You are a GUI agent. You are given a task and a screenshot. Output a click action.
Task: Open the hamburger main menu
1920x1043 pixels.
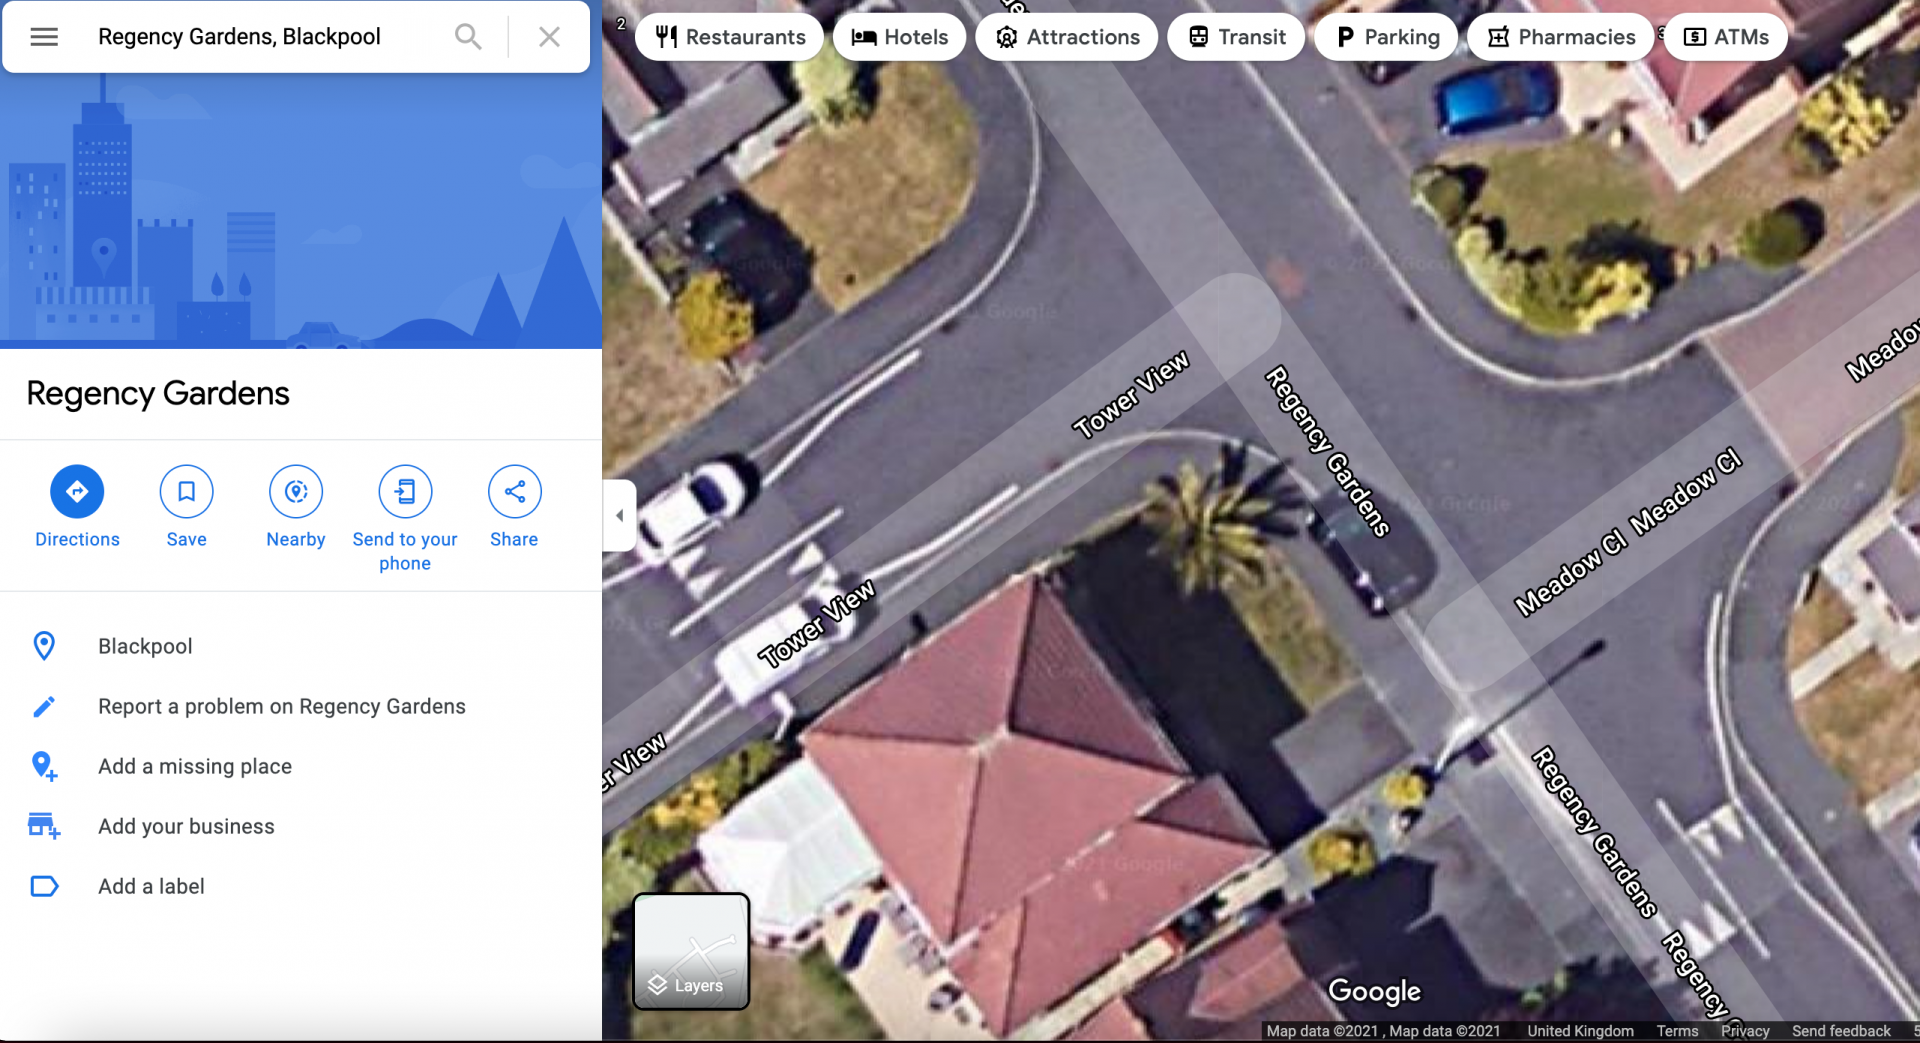click(44, 37)
